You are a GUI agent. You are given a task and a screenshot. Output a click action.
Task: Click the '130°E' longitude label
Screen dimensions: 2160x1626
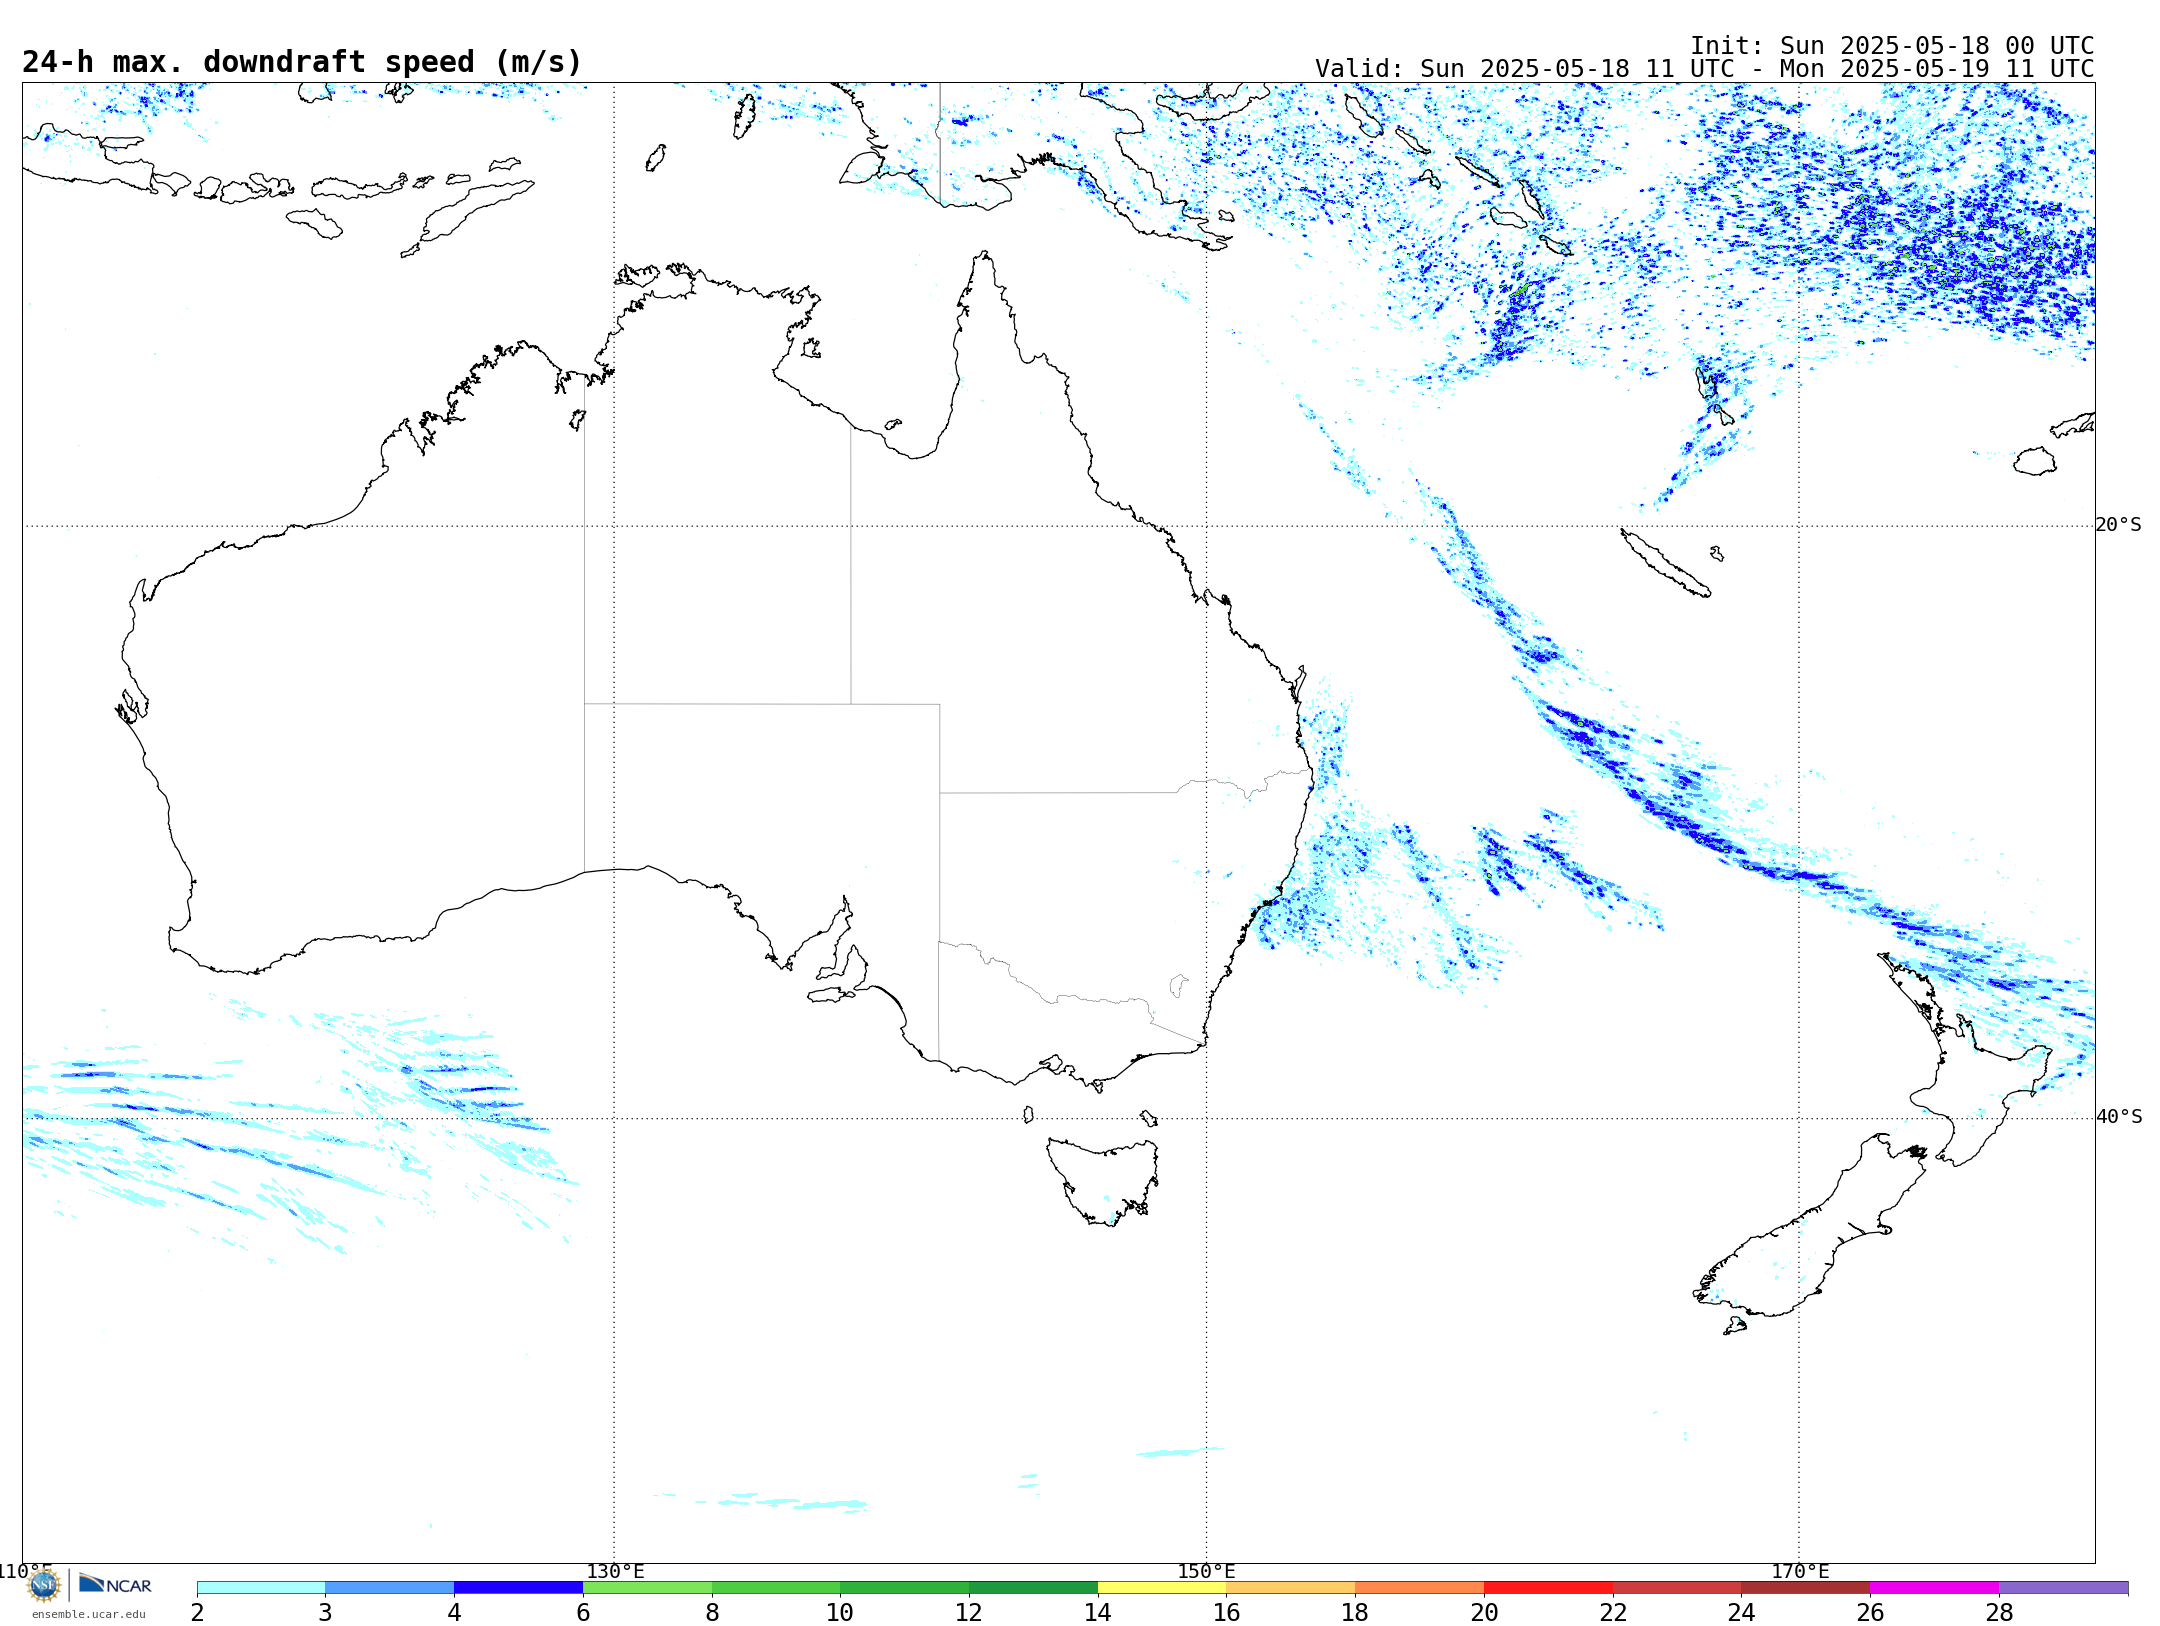615,1572
